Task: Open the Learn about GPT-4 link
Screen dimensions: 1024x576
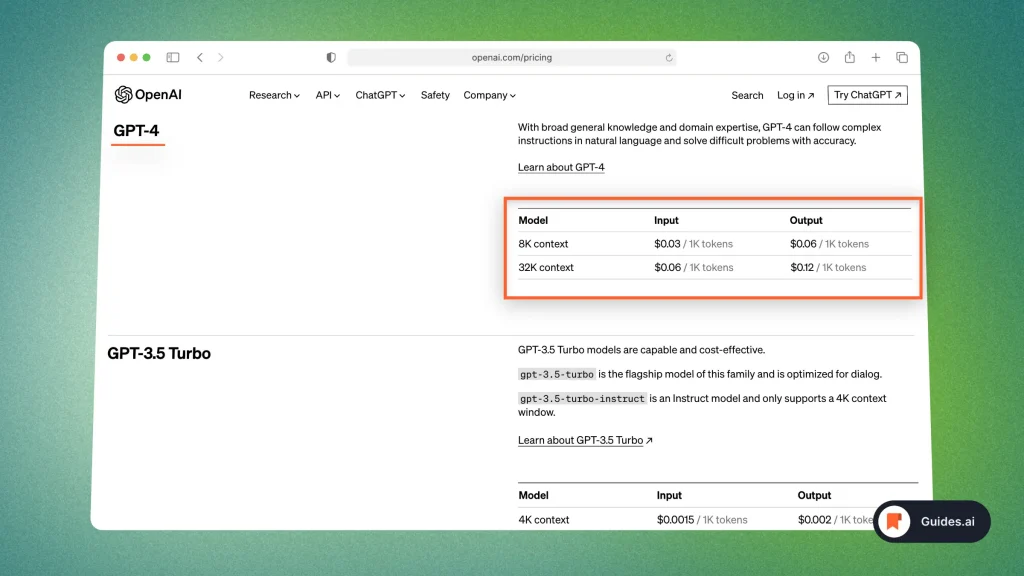Action: tap(561, 167)
